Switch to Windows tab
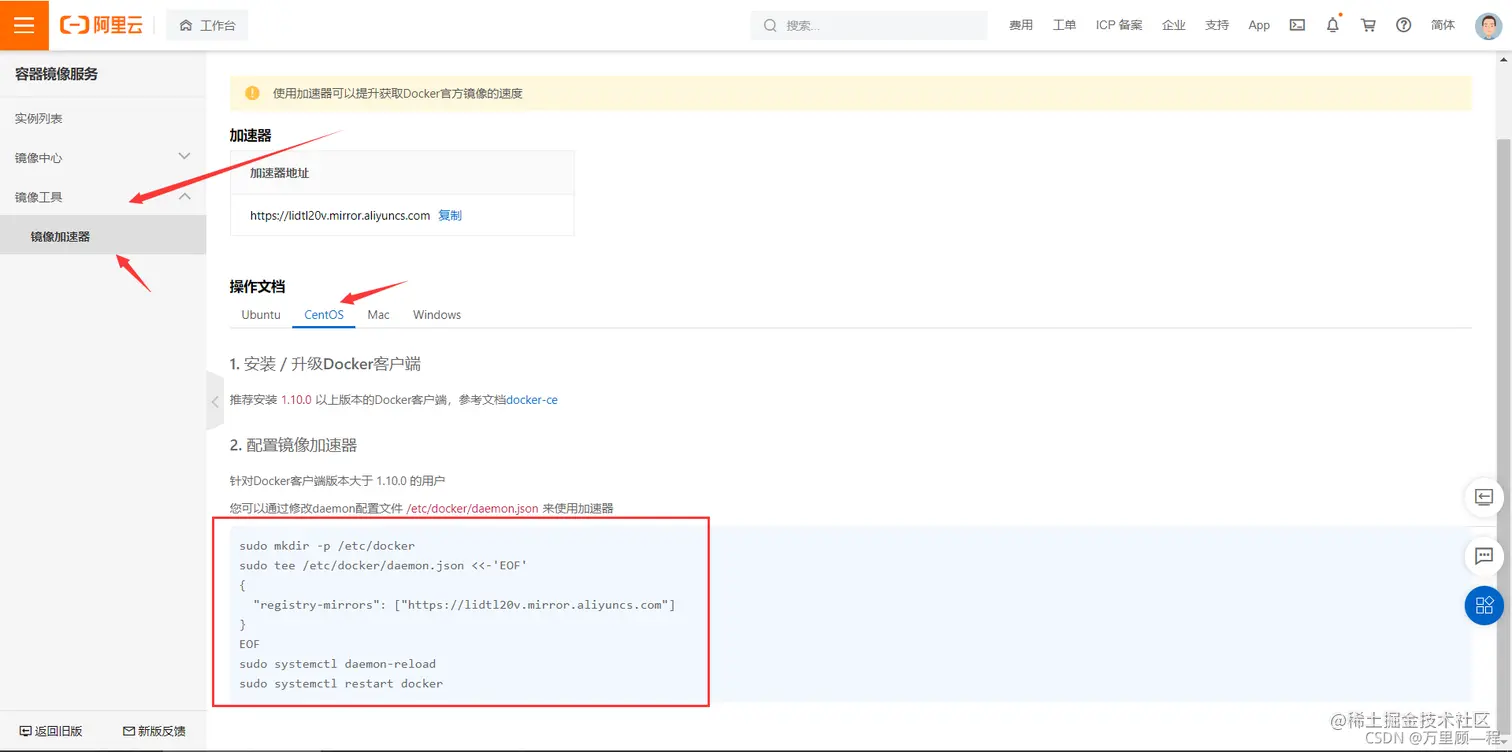Screen dimensions: 1512x752 click(x=437, y=314)
